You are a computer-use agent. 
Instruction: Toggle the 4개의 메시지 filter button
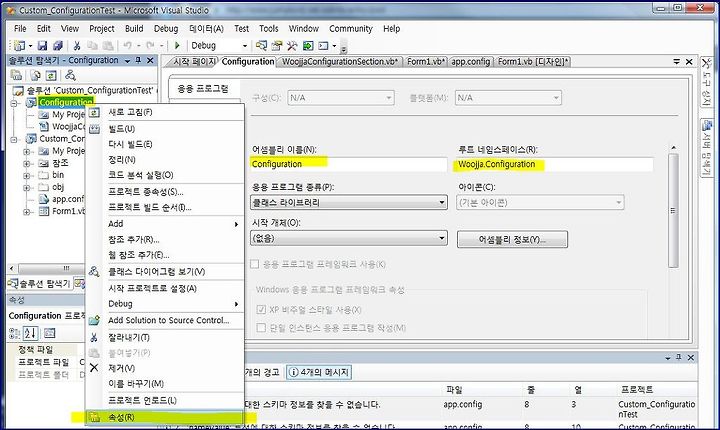pos(319,372)
